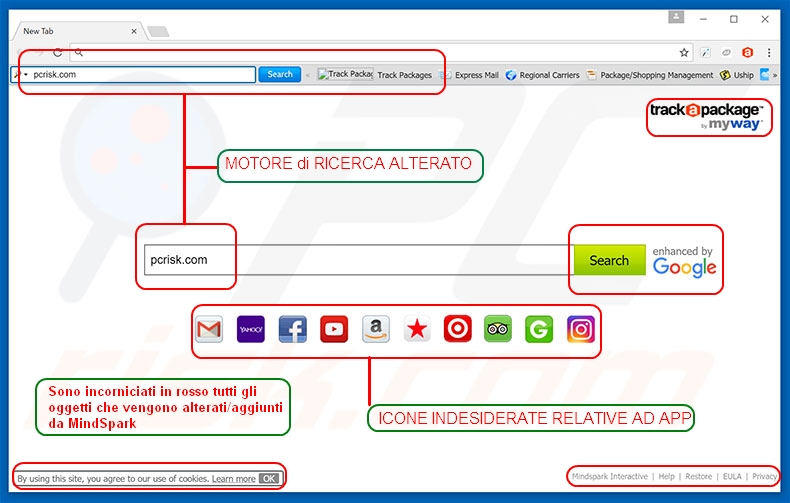The height and width of the screenshot is (503, 790).
Task: Click the blue toolbar Search button
Action: (x=280, y=75)
